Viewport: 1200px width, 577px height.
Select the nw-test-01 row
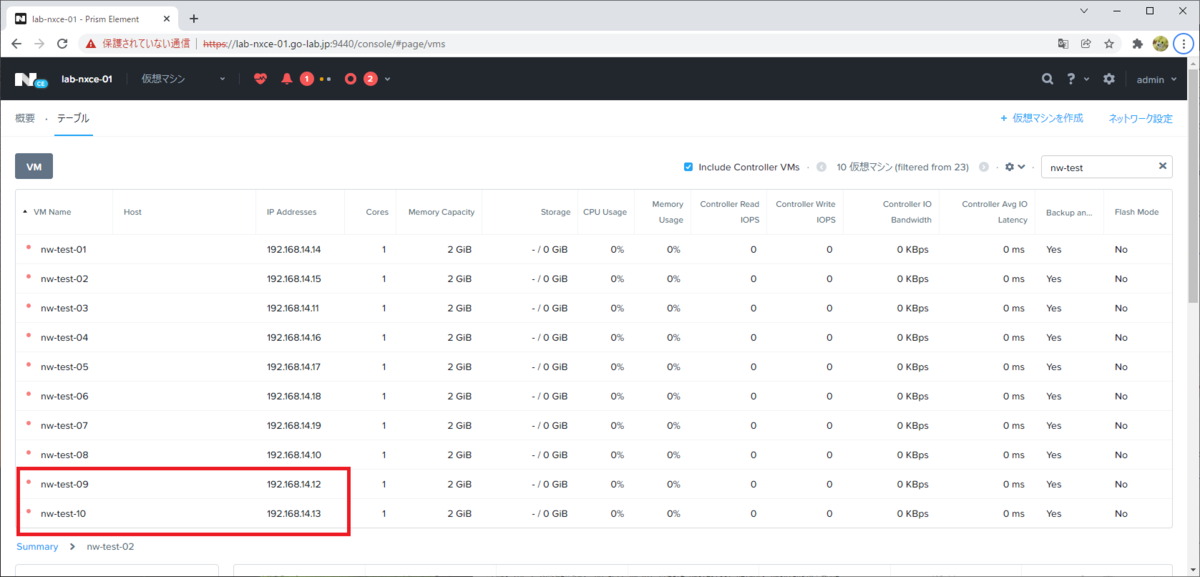pyautogui.click(x=594, y=249)
